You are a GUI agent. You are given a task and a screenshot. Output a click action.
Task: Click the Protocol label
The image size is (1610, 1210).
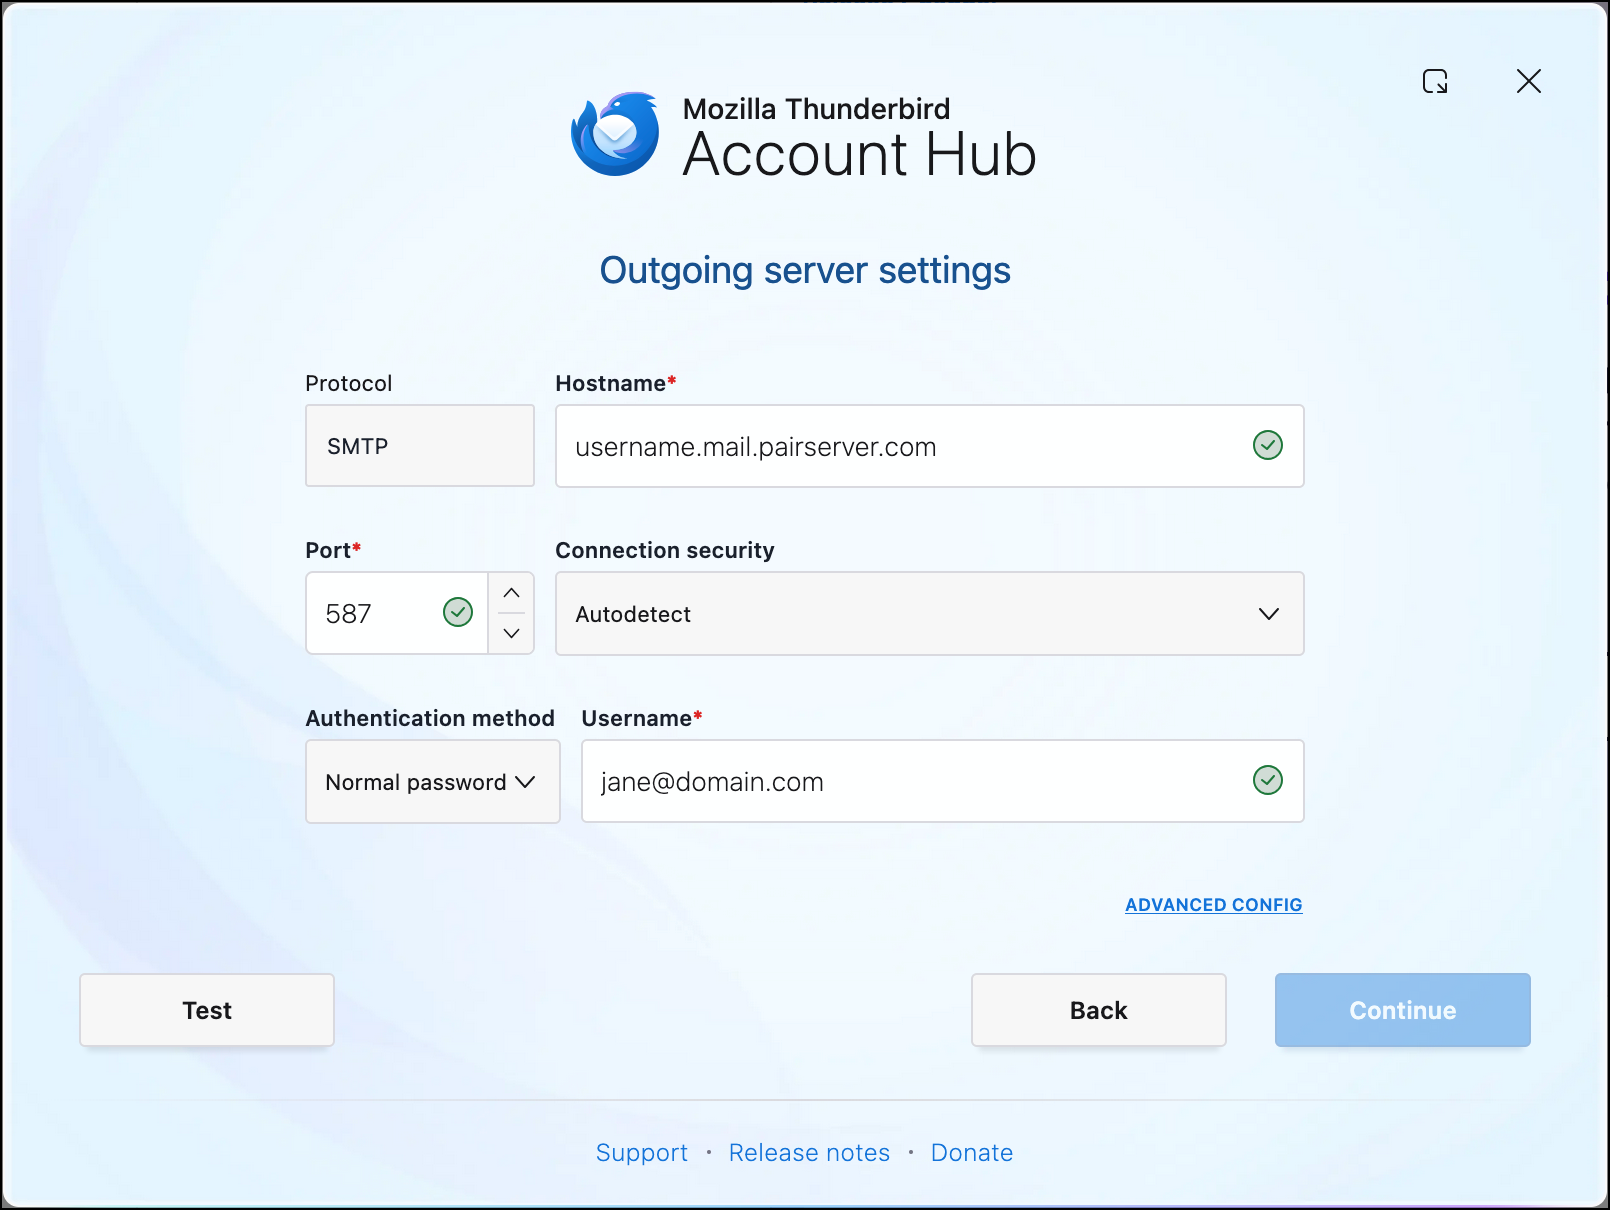coord(349,383)
